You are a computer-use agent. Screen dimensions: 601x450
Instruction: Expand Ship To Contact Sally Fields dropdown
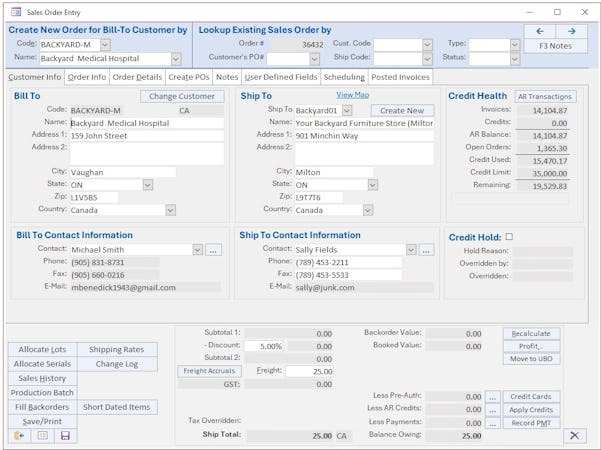tap(411, 250)
